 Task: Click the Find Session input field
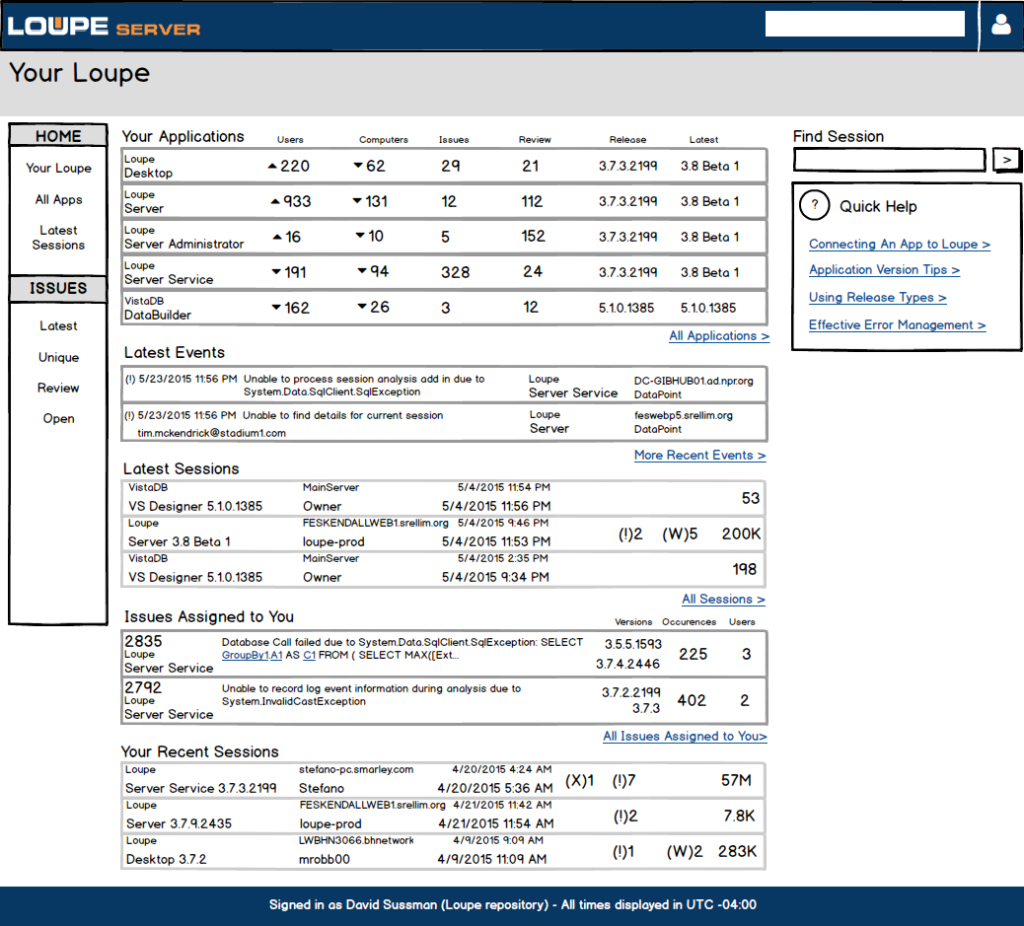pyautogui.click(x=888, y=160)
